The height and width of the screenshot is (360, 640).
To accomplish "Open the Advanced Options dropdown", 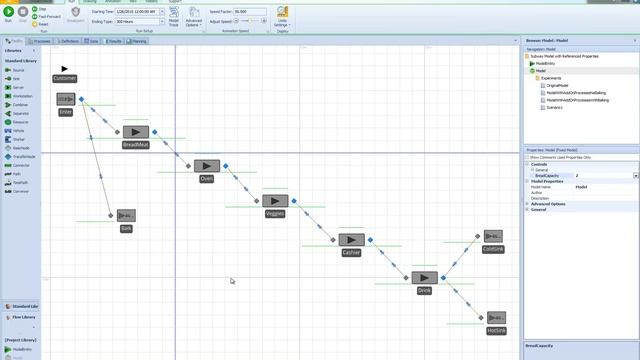I will 194,16.
